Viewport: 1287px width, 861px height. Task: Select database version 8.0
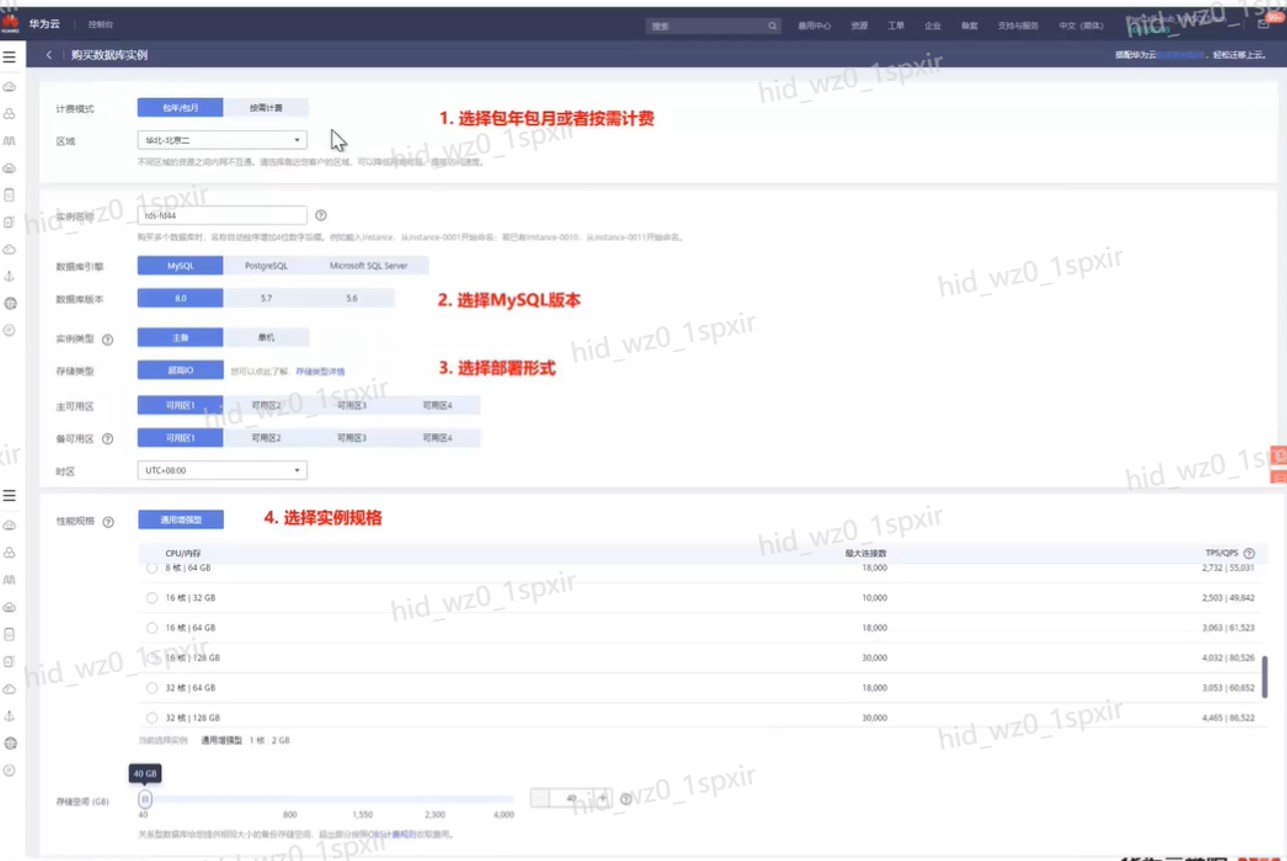(180, 298)
